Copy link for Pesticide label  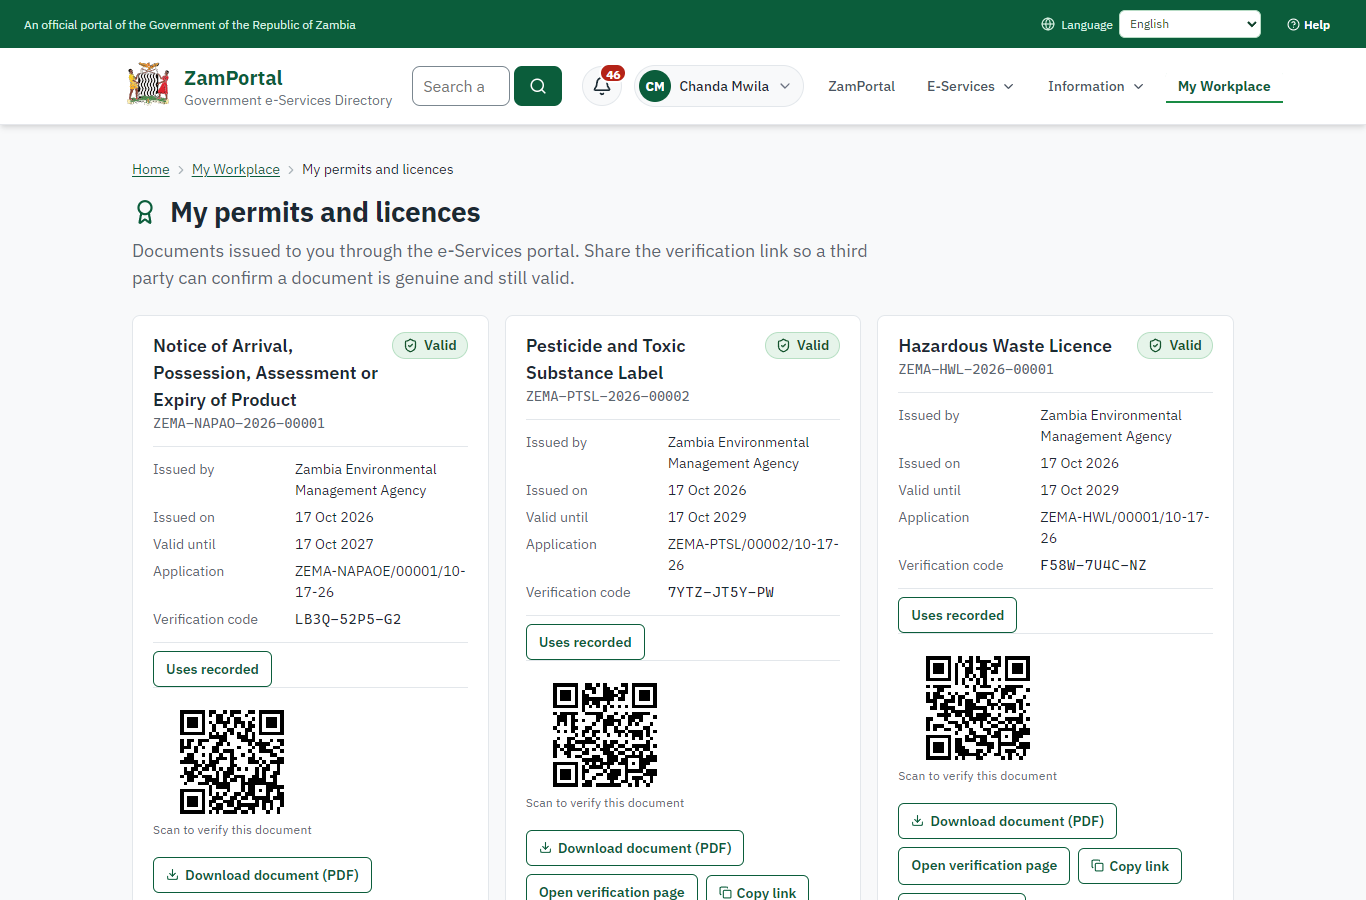click(757, 888)
